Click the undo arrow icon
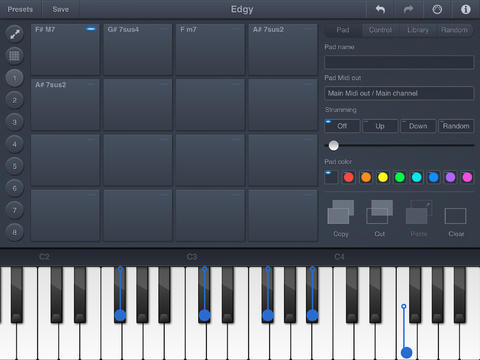The height and width of the screenshot is (360, 480). (380, 9)
